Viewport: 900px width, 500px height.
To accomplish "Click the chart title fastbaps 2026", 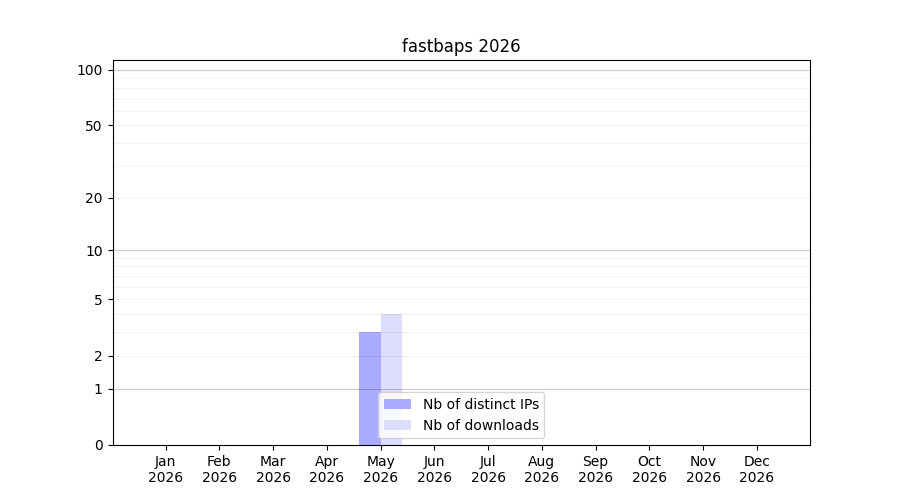I will [461, 46].
